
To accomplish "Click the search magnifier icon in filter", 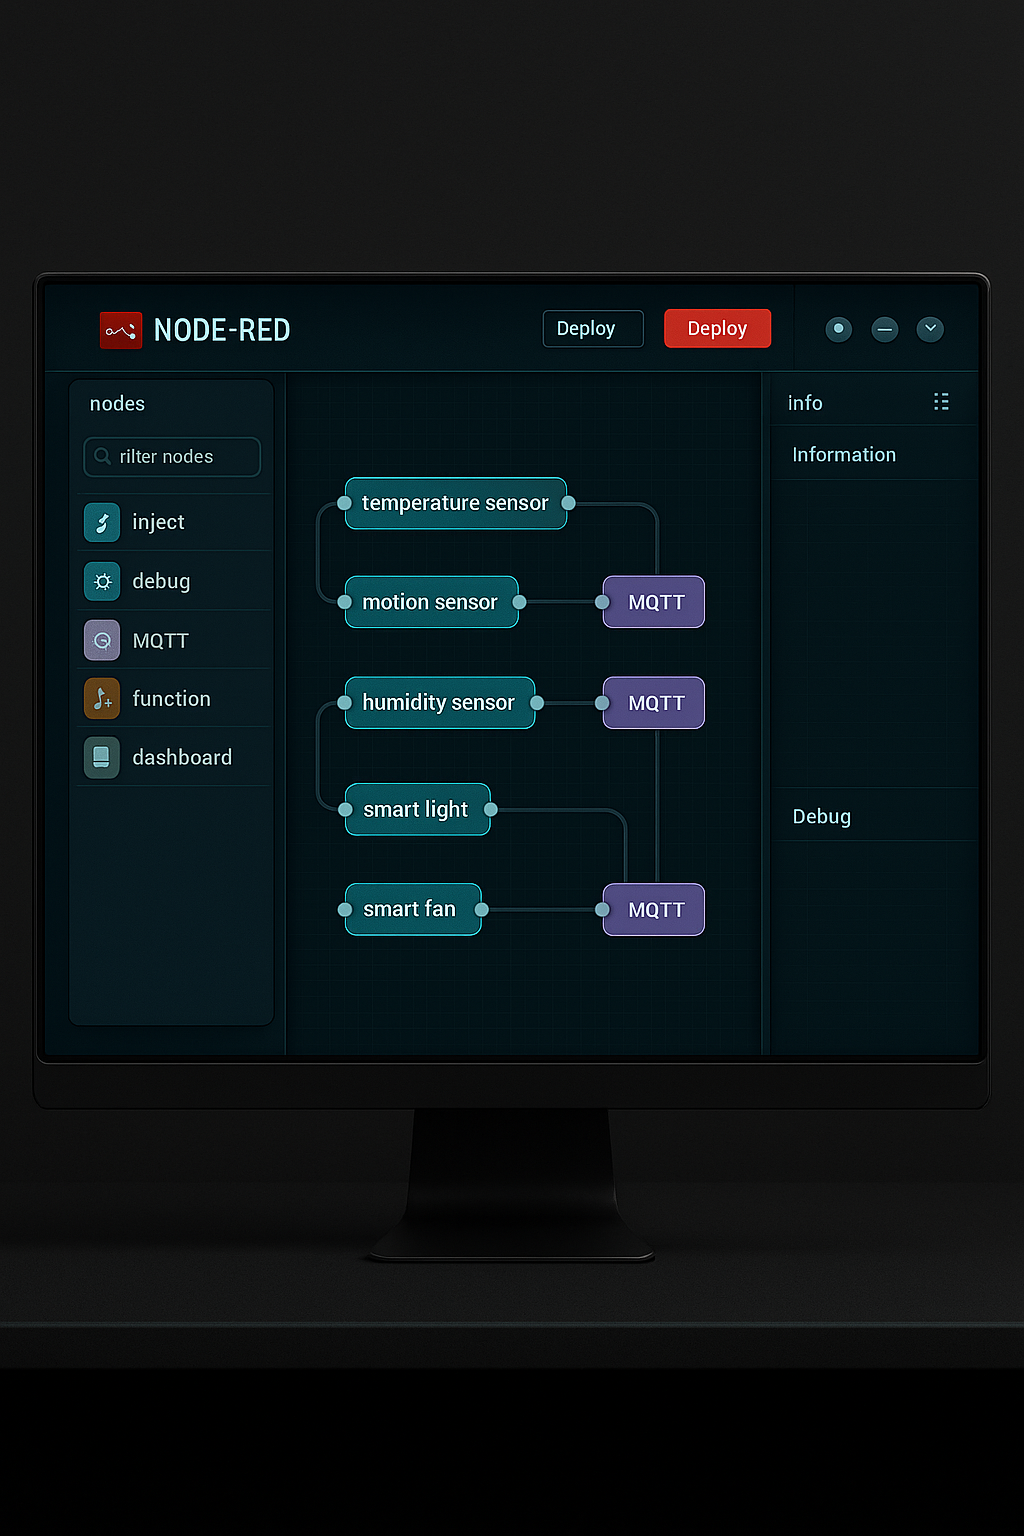I will 102,457.
